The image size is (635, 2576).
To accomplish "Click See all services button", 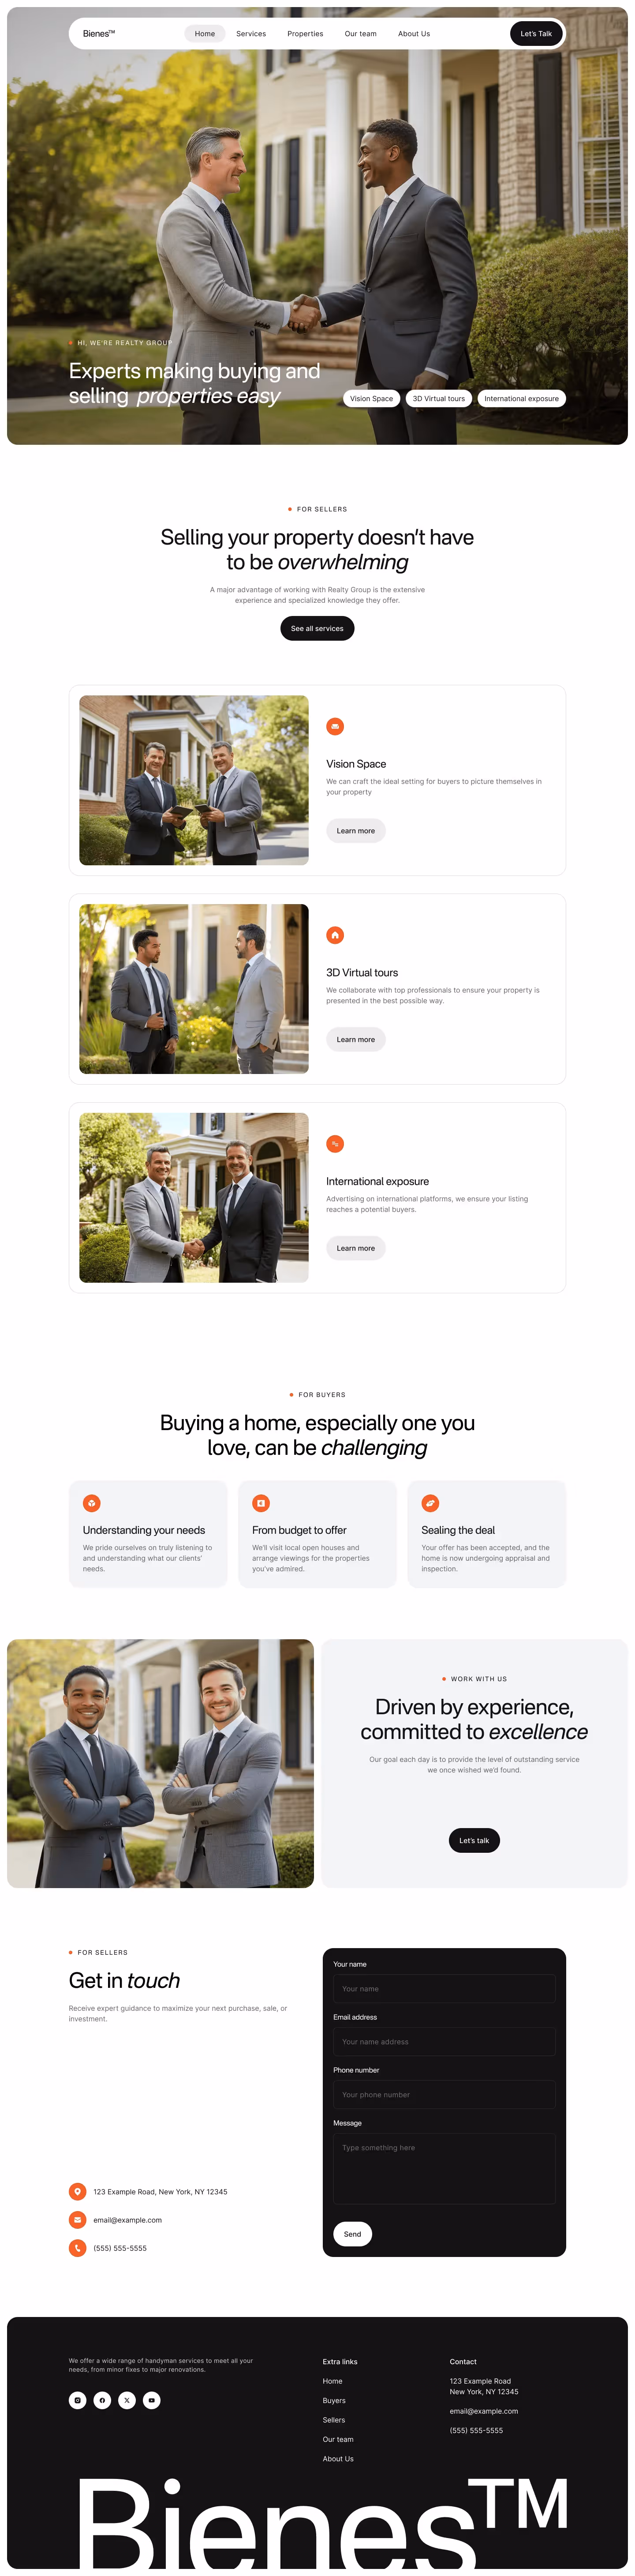I will pos(317,628).
